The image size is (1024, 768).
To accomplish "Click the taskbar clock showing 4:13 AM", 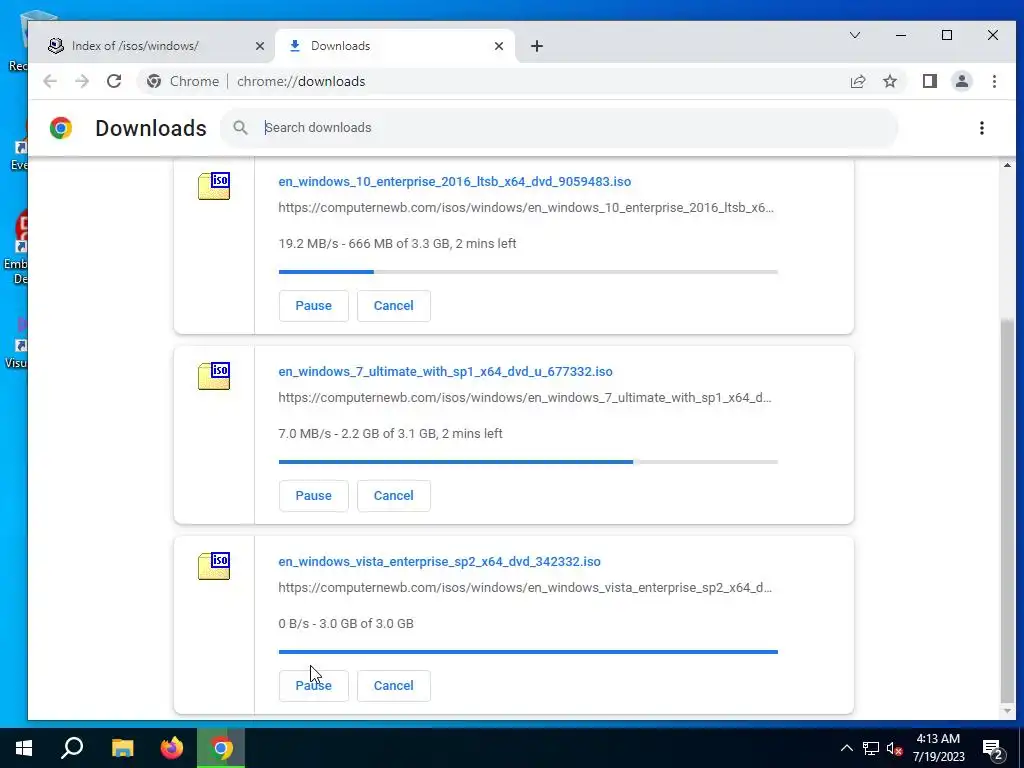I will tap(938, 748).
